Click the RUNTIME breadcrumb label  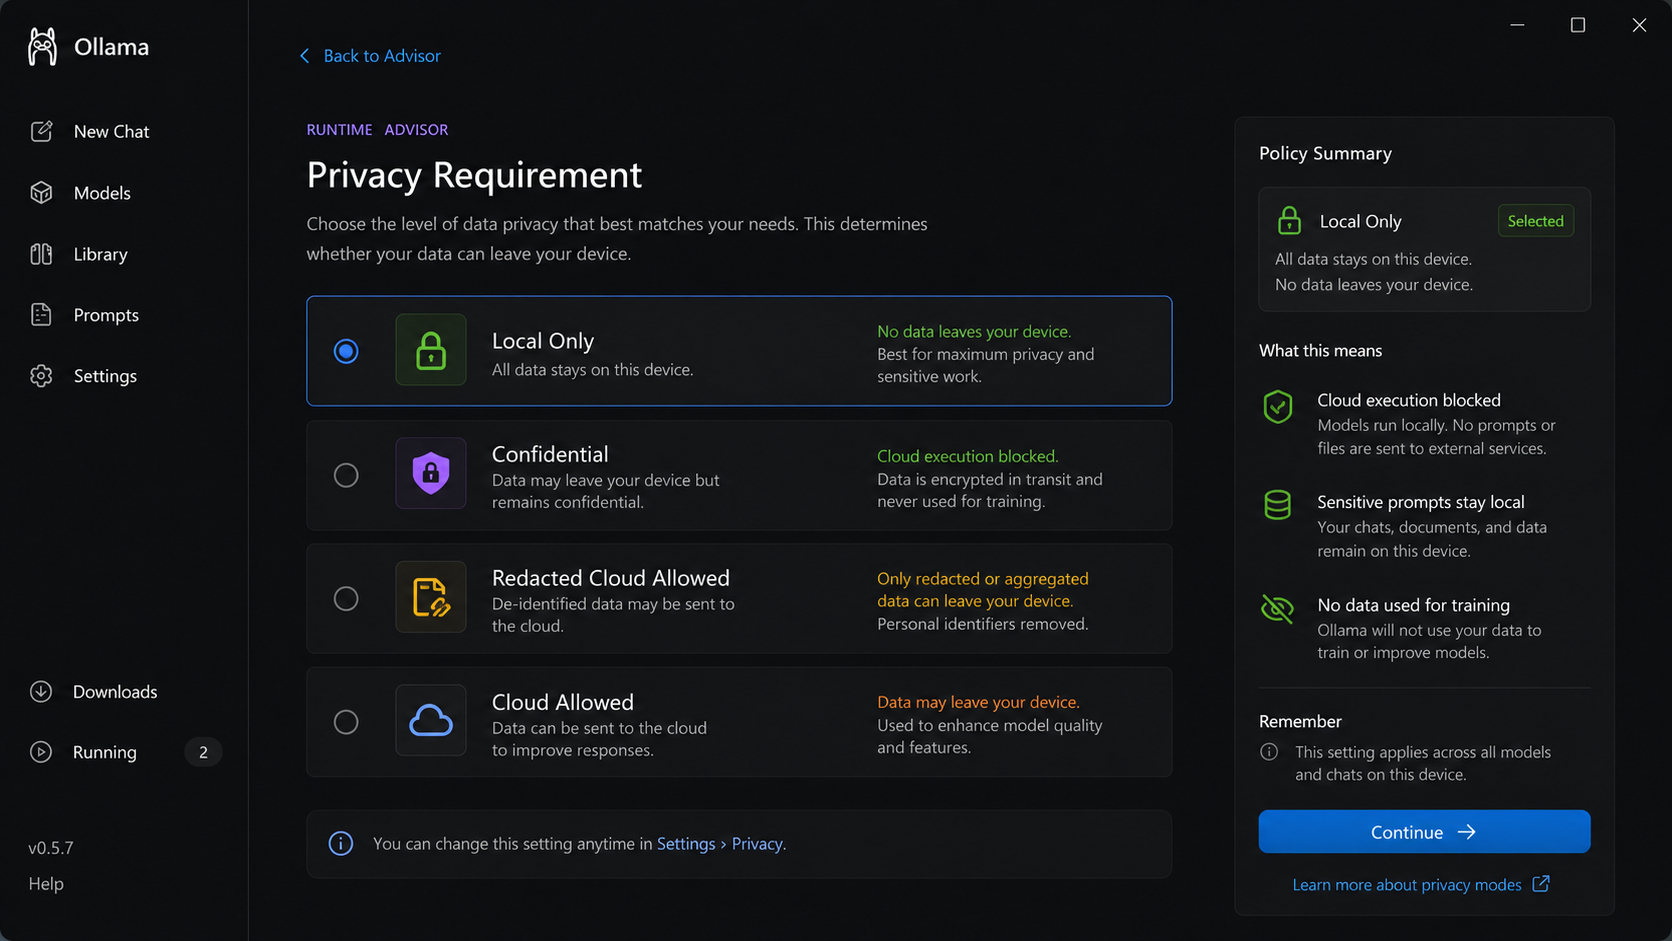tap(339, 130)
